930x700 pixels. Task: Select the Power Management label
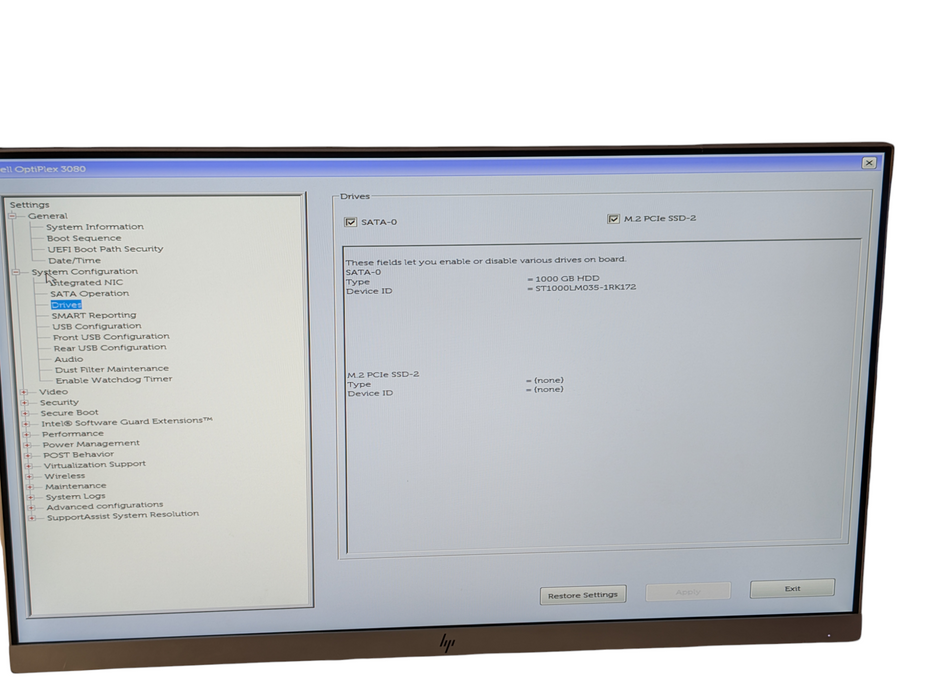(x=91, y=444)
